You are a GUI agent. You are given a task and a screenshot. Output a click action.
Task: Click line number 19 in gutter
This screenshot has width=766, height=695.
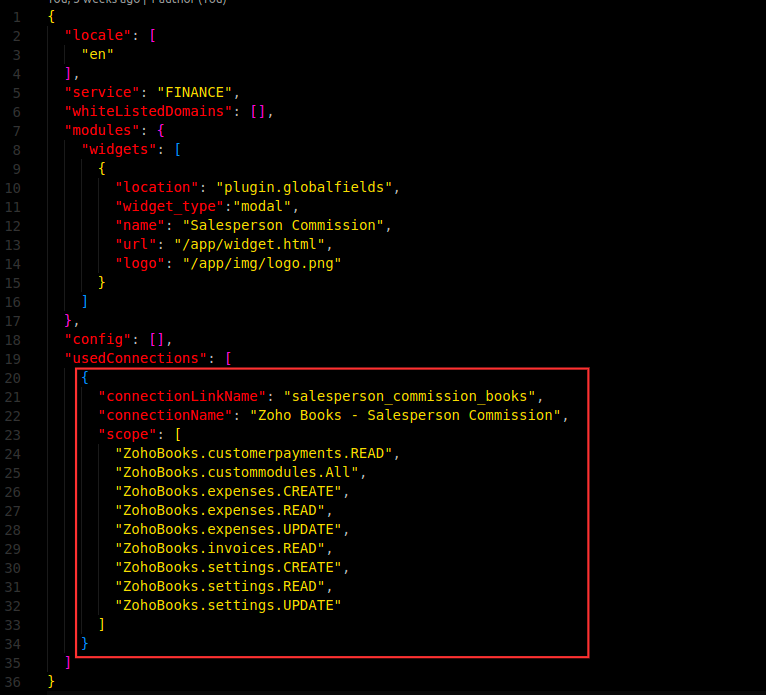13,359
